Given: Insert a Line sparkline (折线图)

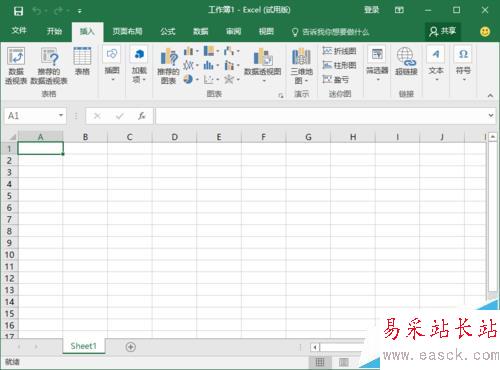Looking at the screenshot, I should point(339,51).
